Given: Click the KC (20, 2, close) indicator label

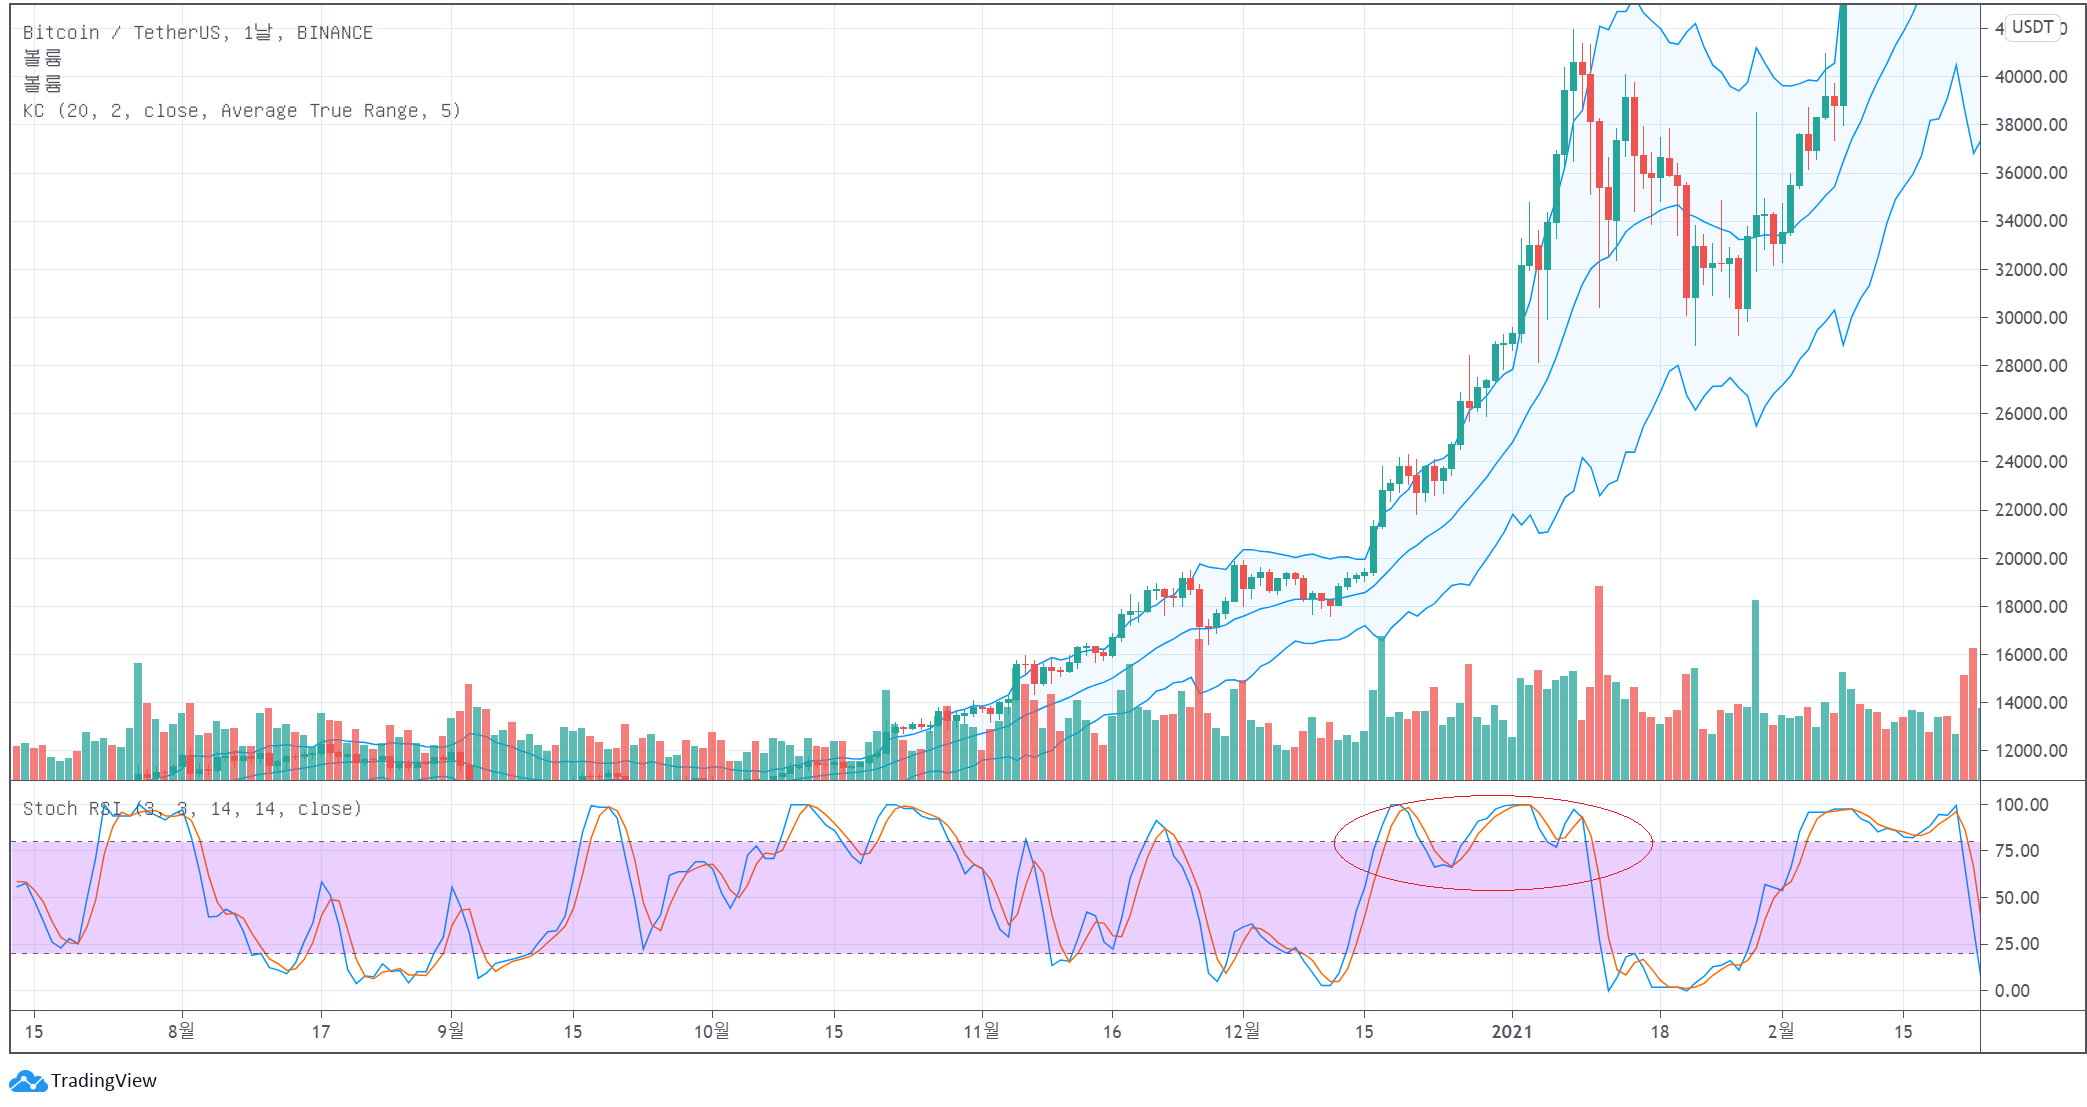Looking at the screenshot, I should [242, 111].
